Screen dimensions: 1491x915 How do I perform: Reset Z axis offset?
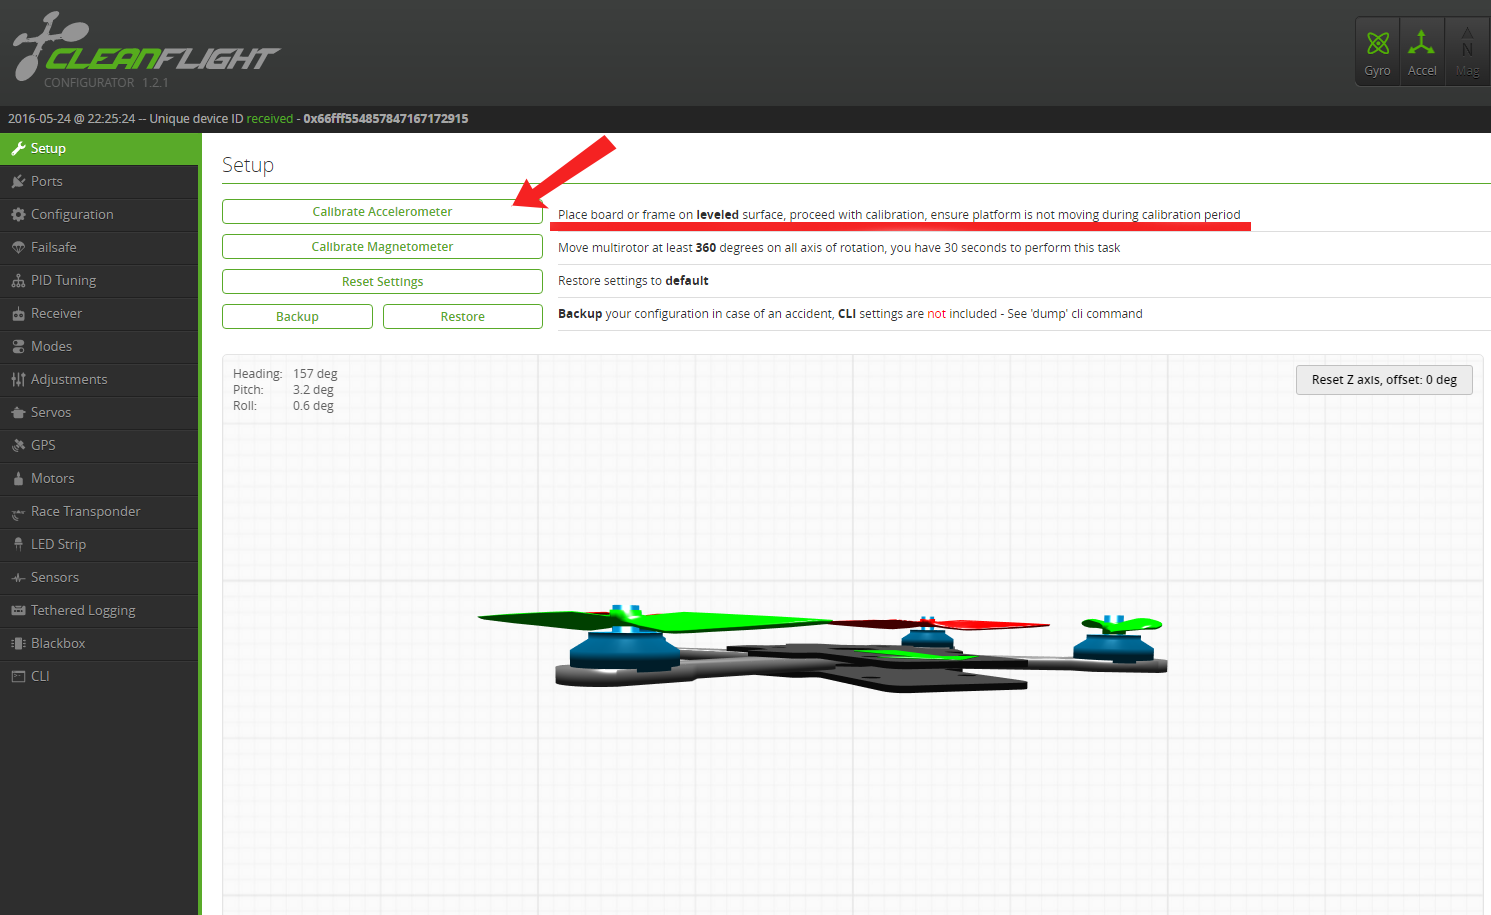click(1384, 380)
